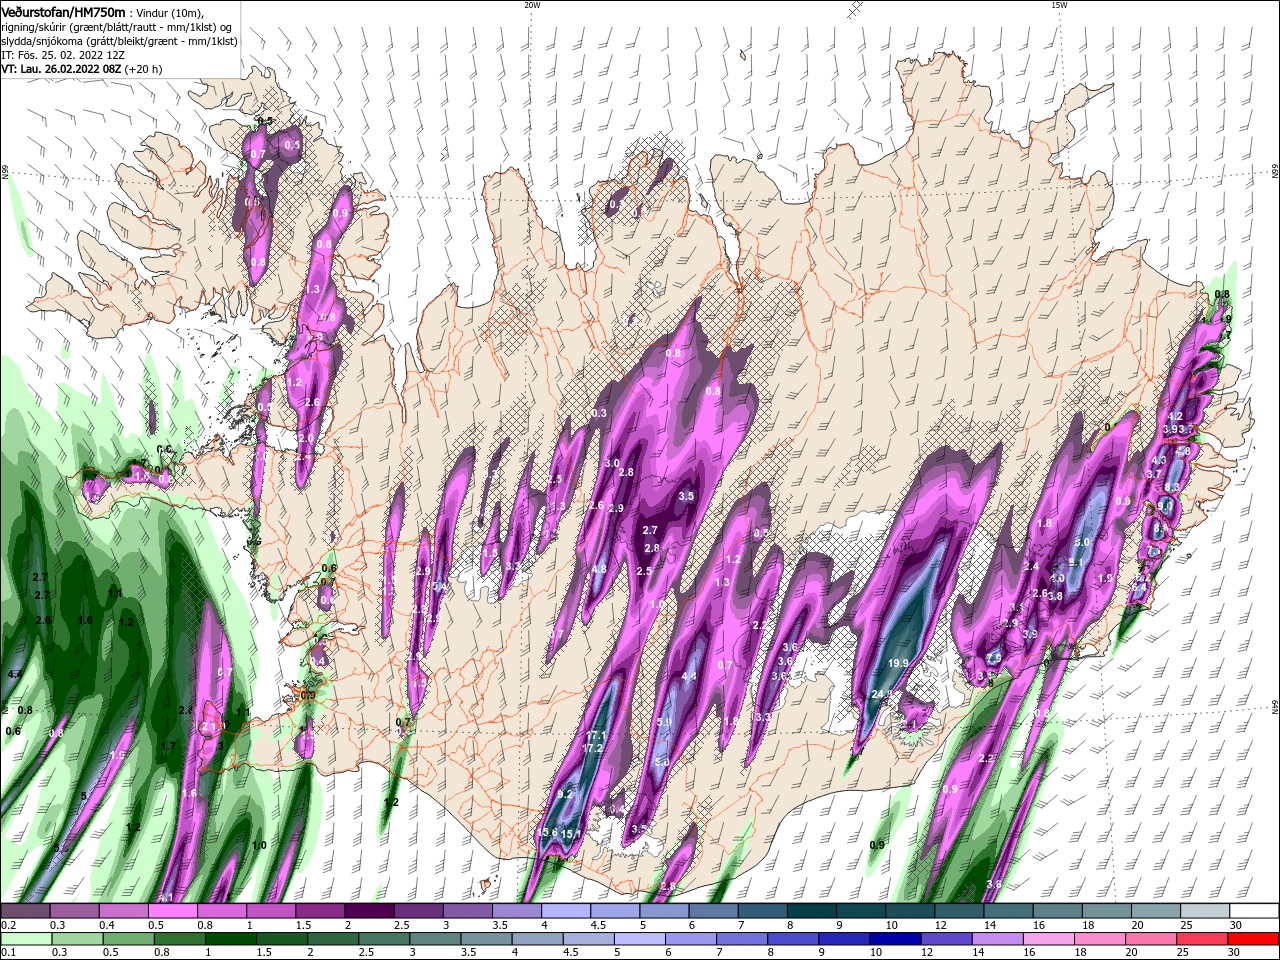Select the bright pink swatch left of 0.8 on the snow scale
The image size is (1280, 960).
tap(172, 911)
